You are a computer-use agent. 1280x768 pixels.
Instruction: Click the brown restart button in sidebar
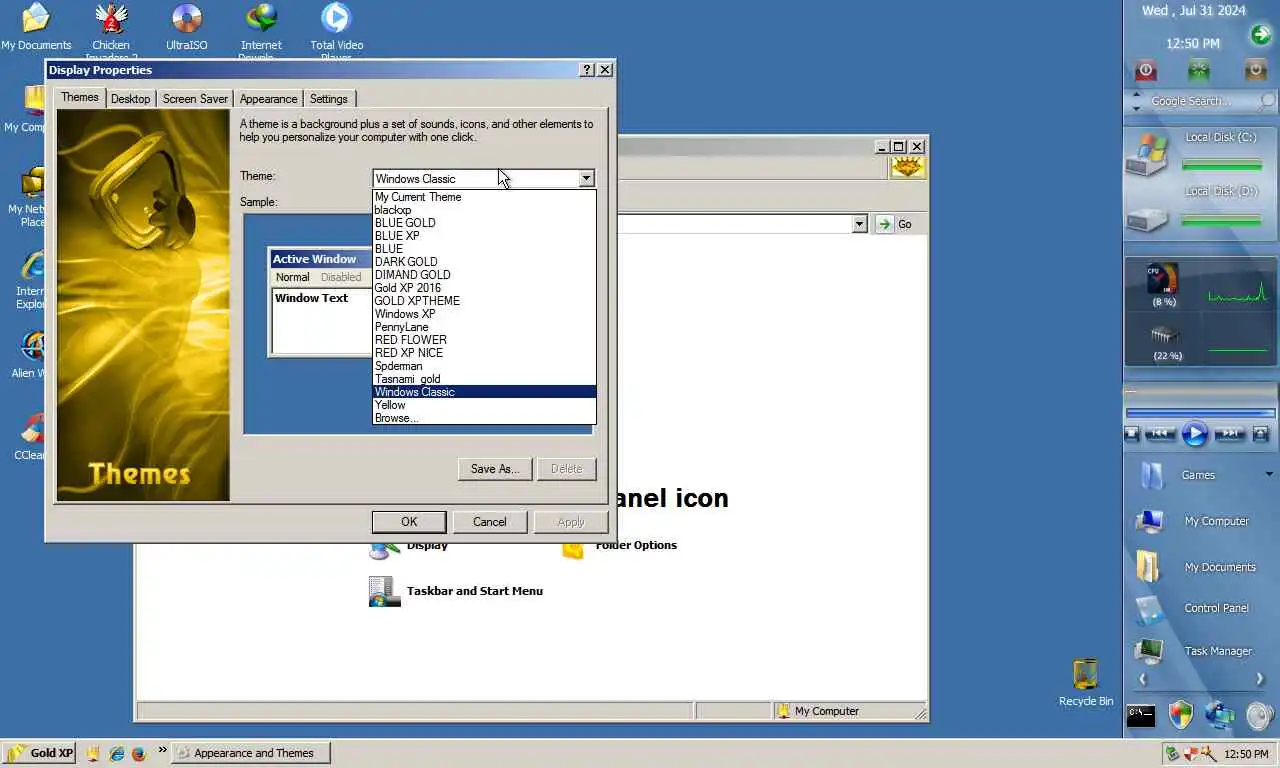1255,70
